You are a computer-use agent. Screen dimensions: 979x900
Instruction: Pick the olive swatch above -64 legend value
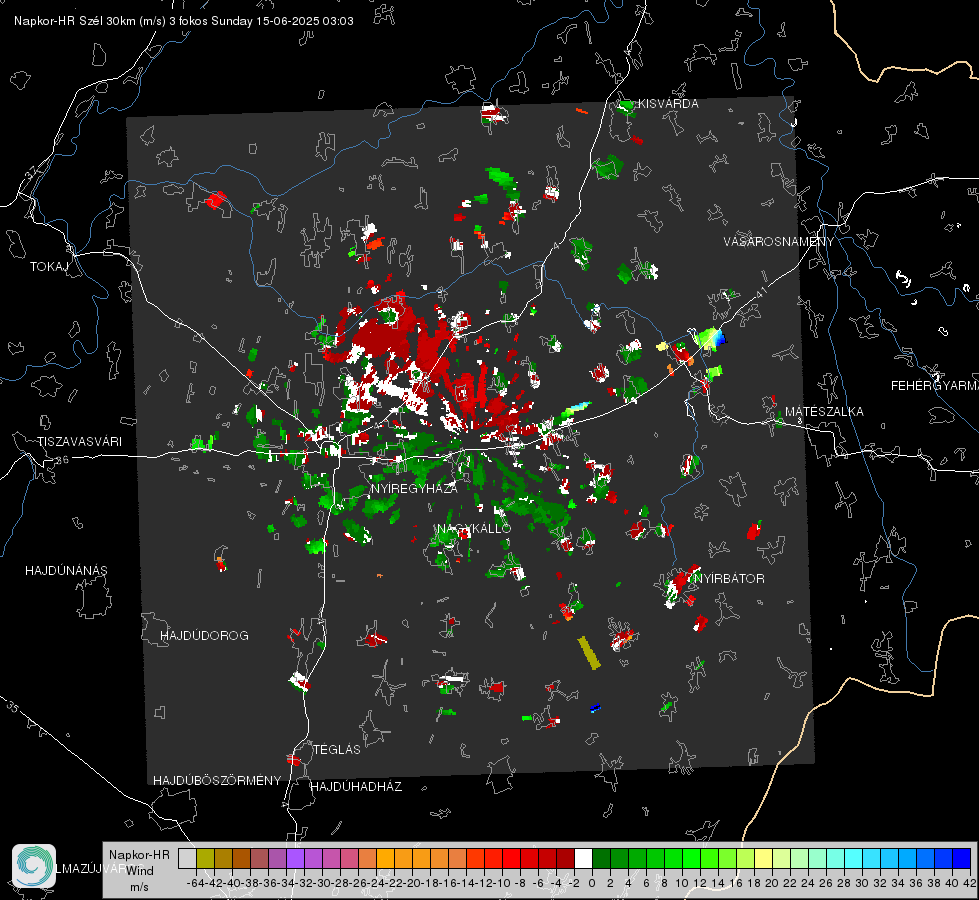click(x=205, y=858)
